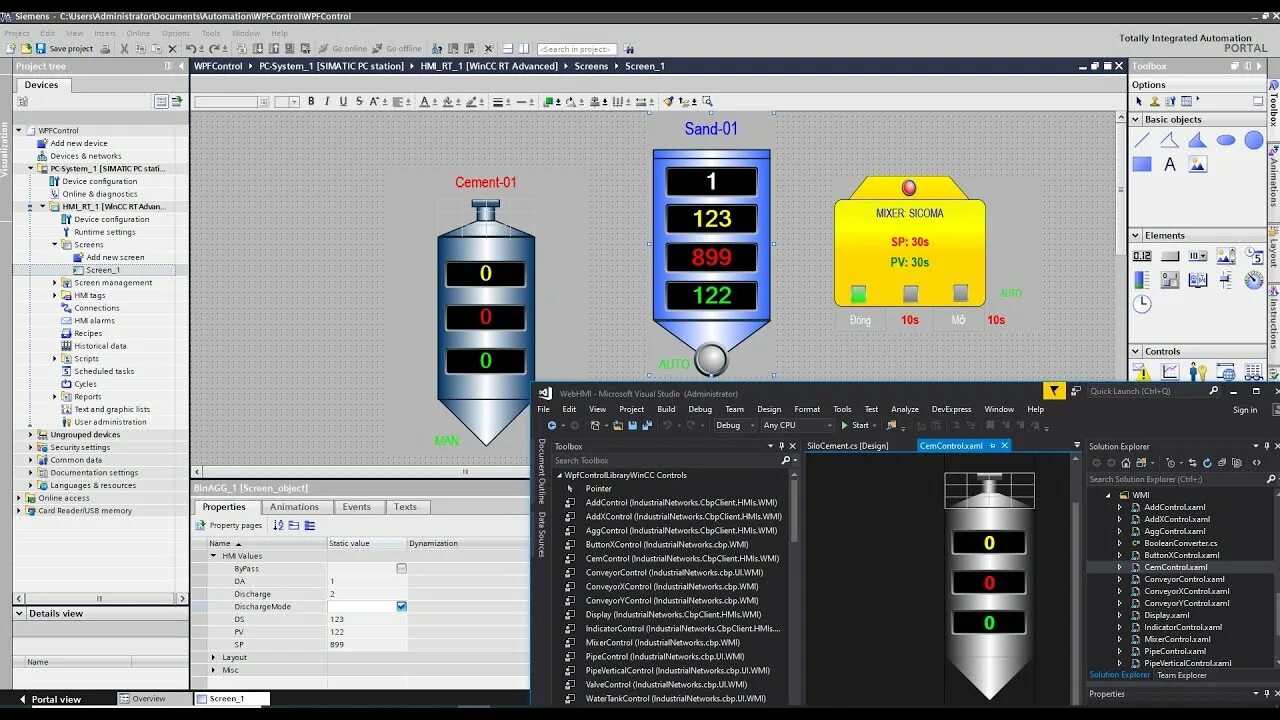Select MixerControl.xaml in Solution Explorer
The image size is (1280, 720).
tap(1177, 639)
